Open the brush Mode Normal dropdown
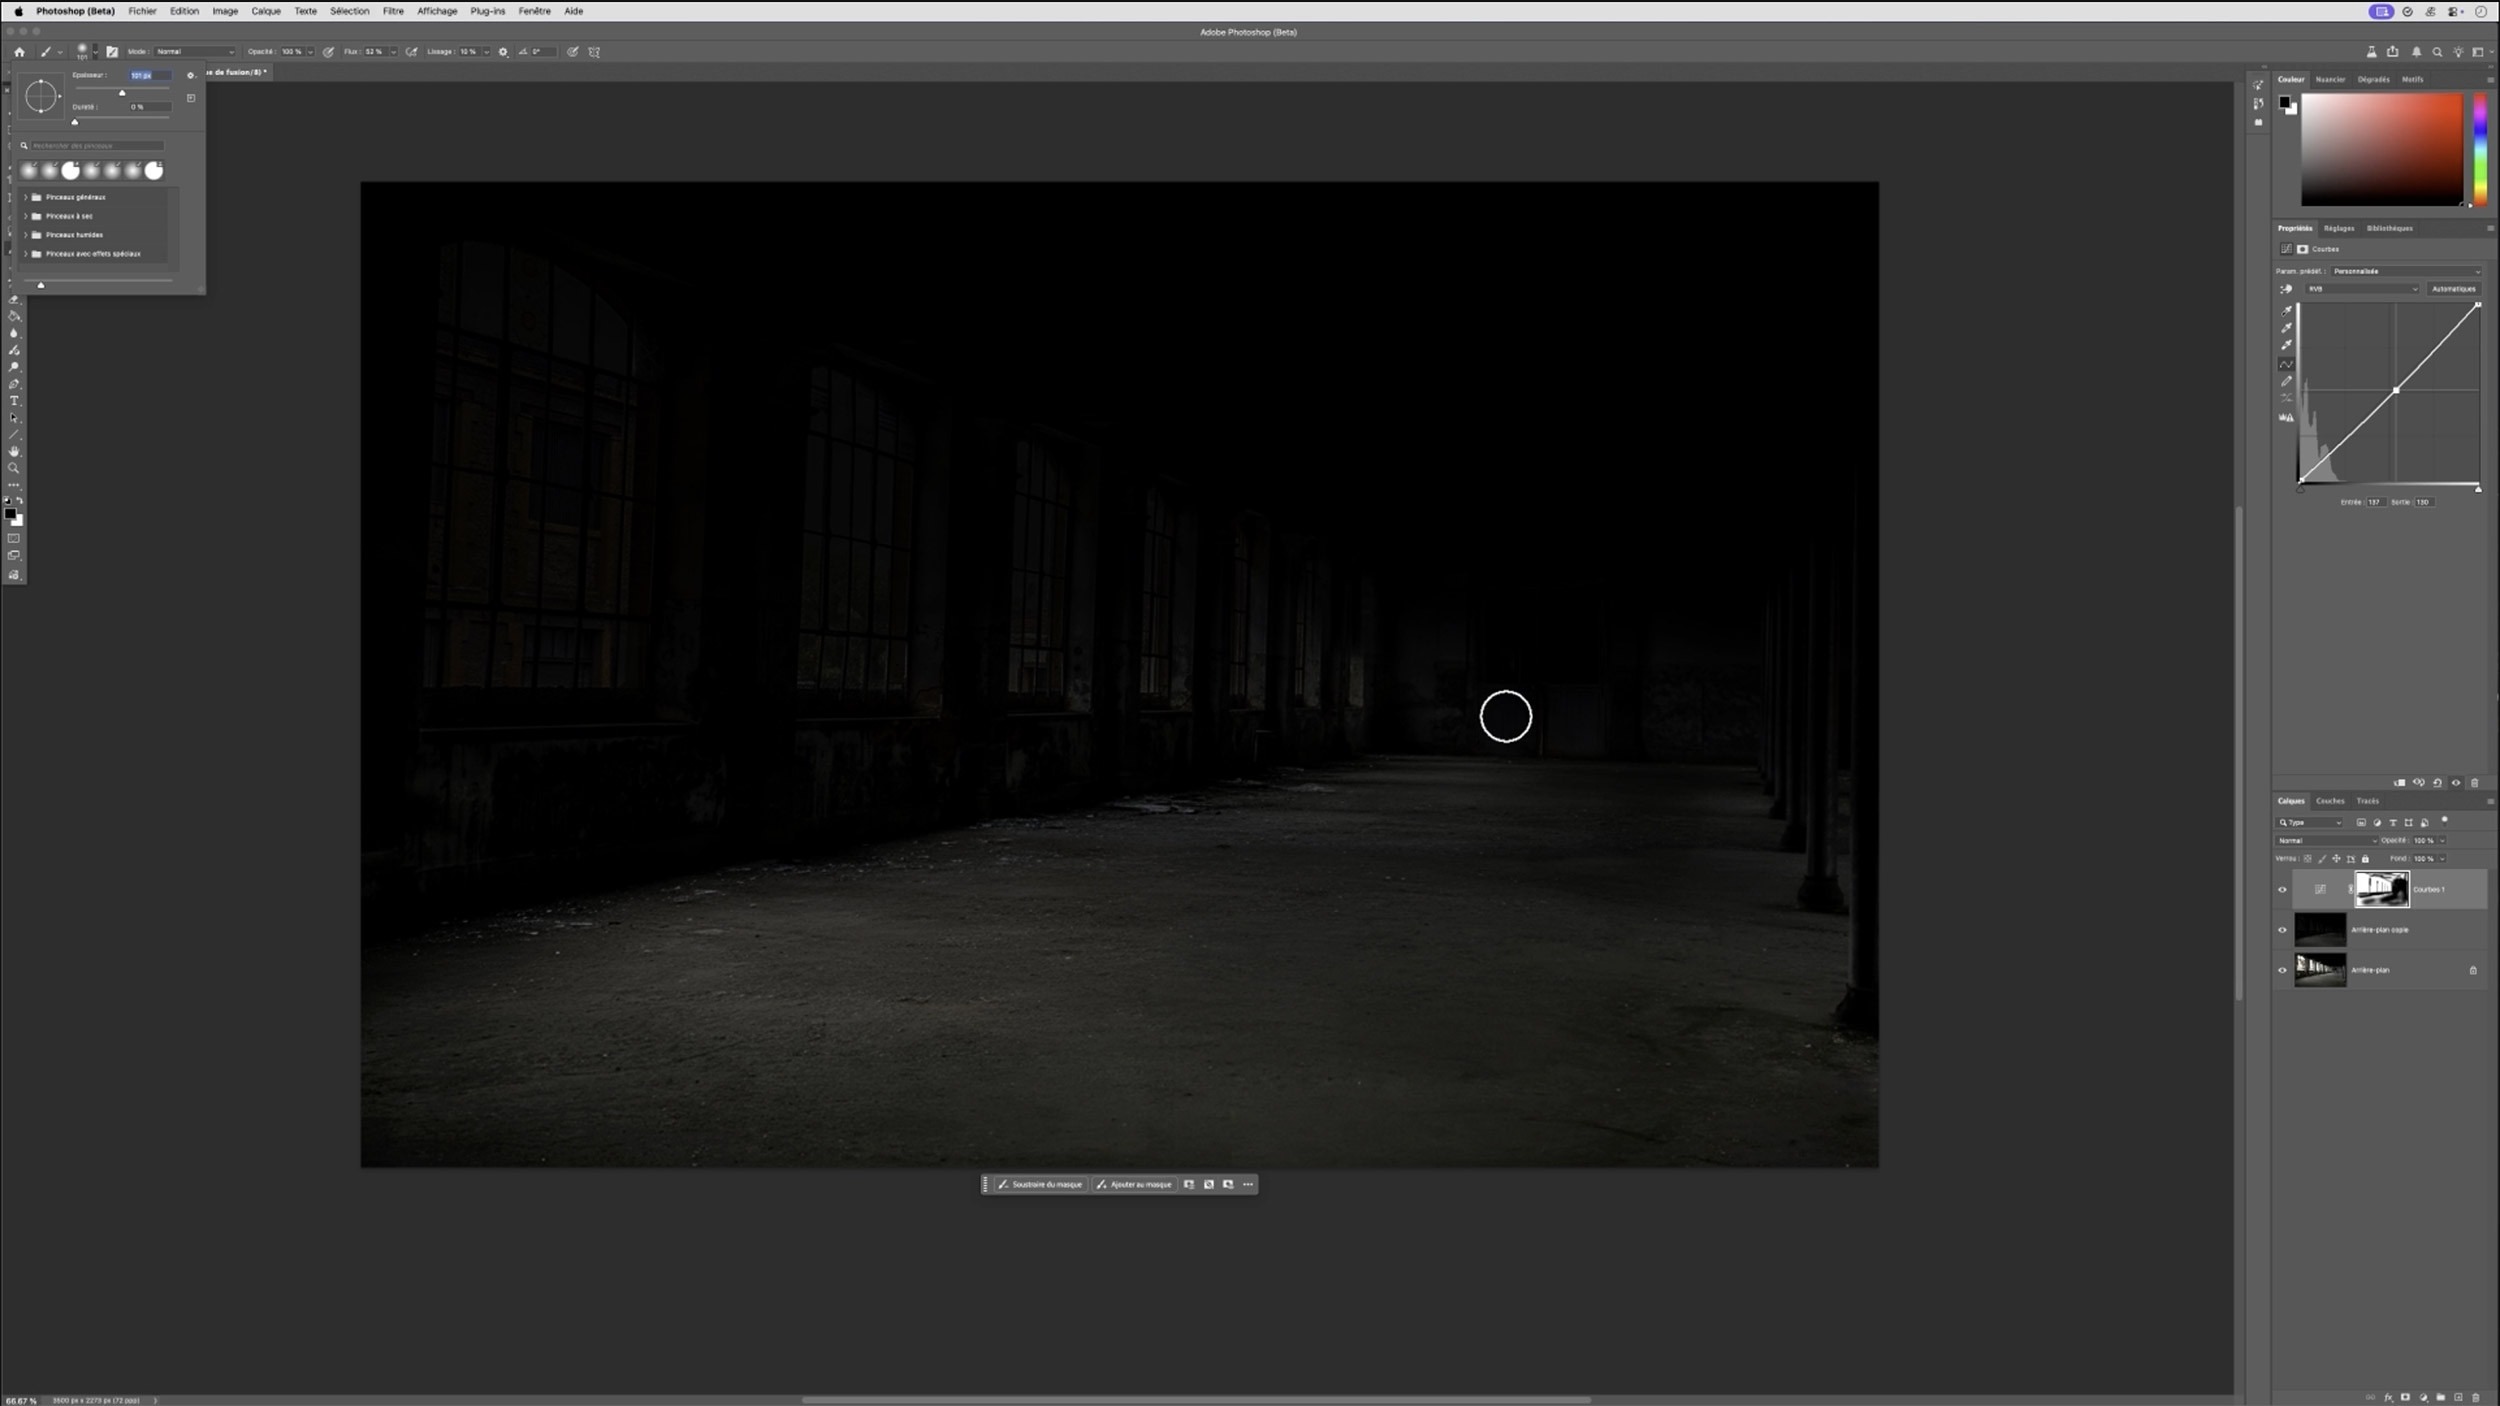2500x1406 pixels. 194,52
